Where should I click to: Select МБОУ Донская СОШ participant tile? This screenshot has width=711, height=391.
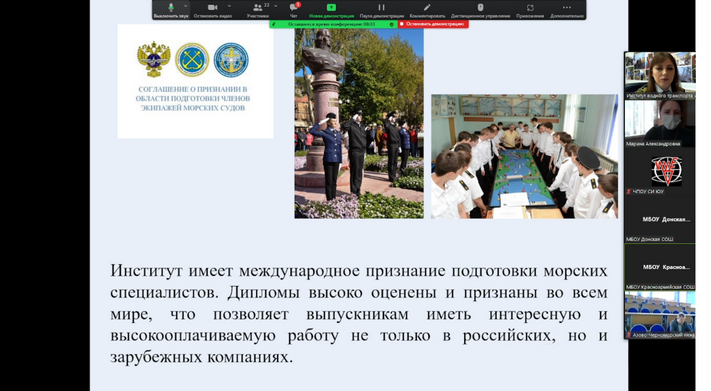coord(660,219)
